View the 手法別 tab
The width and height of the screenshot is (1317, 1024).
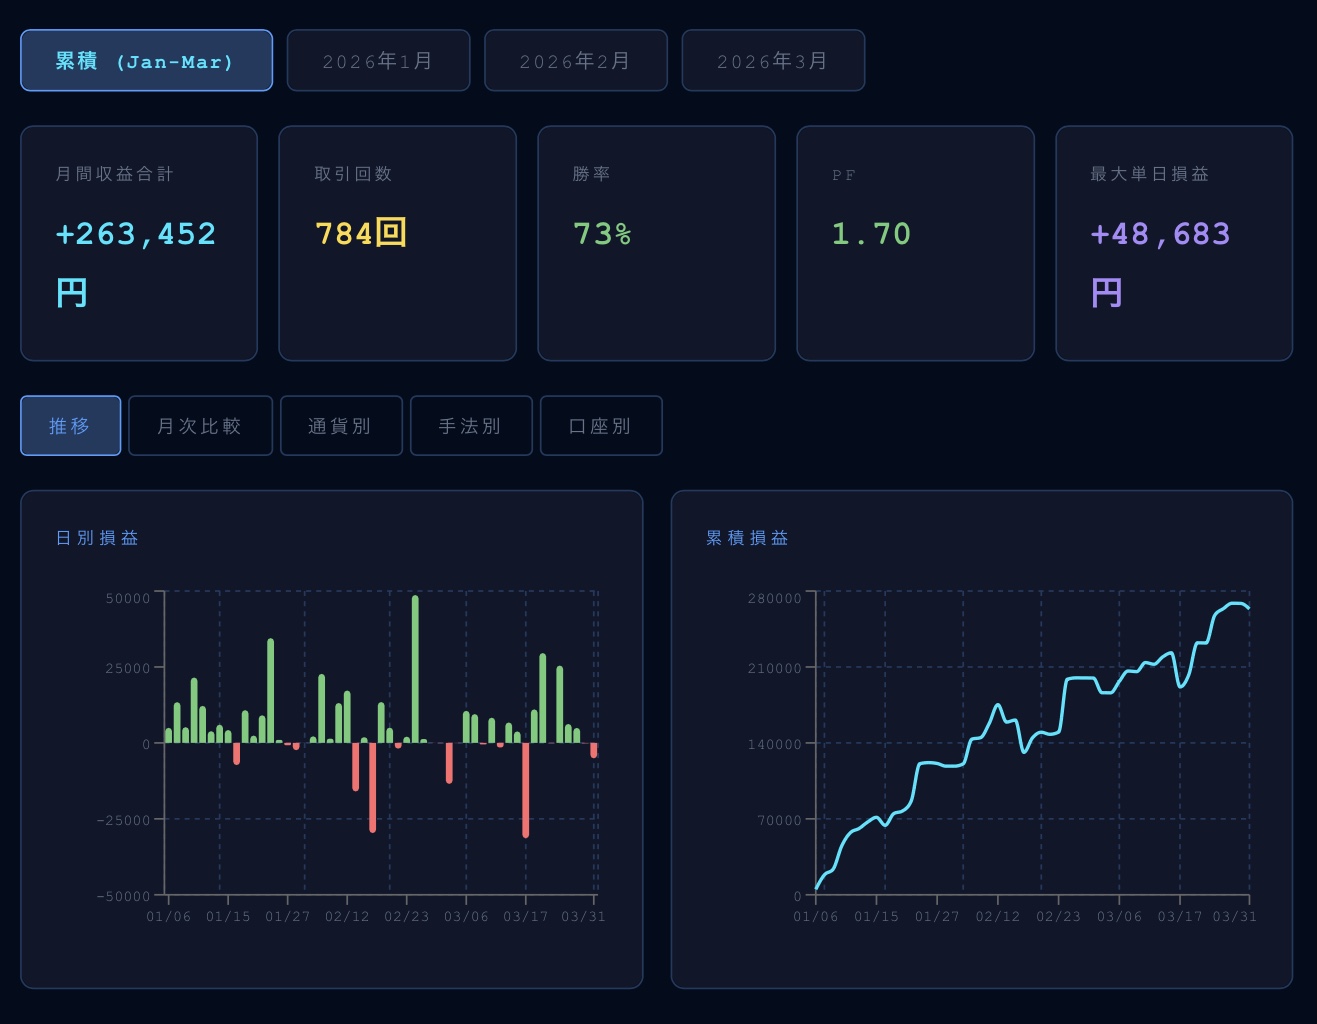pos(471,426)
